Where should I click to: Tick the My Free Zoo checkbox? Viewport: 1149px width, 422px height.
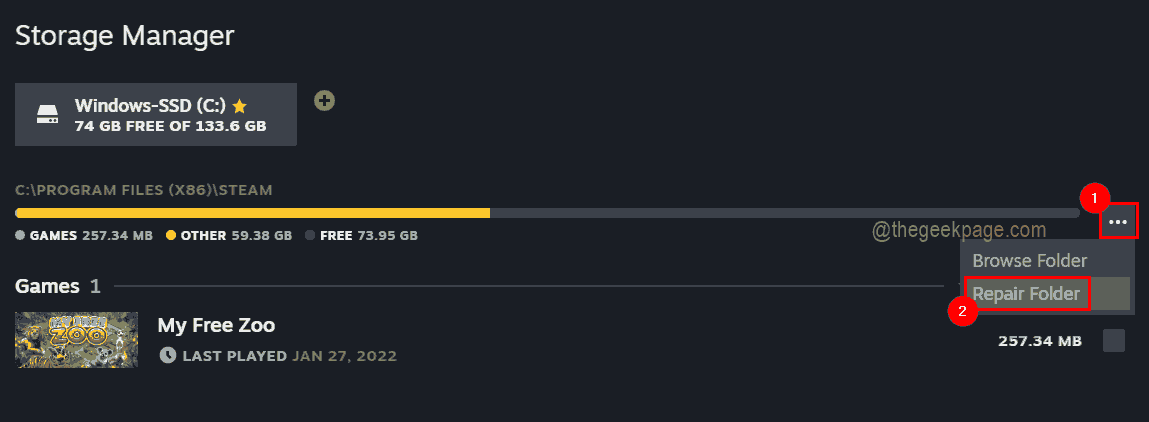[1113, 341]
